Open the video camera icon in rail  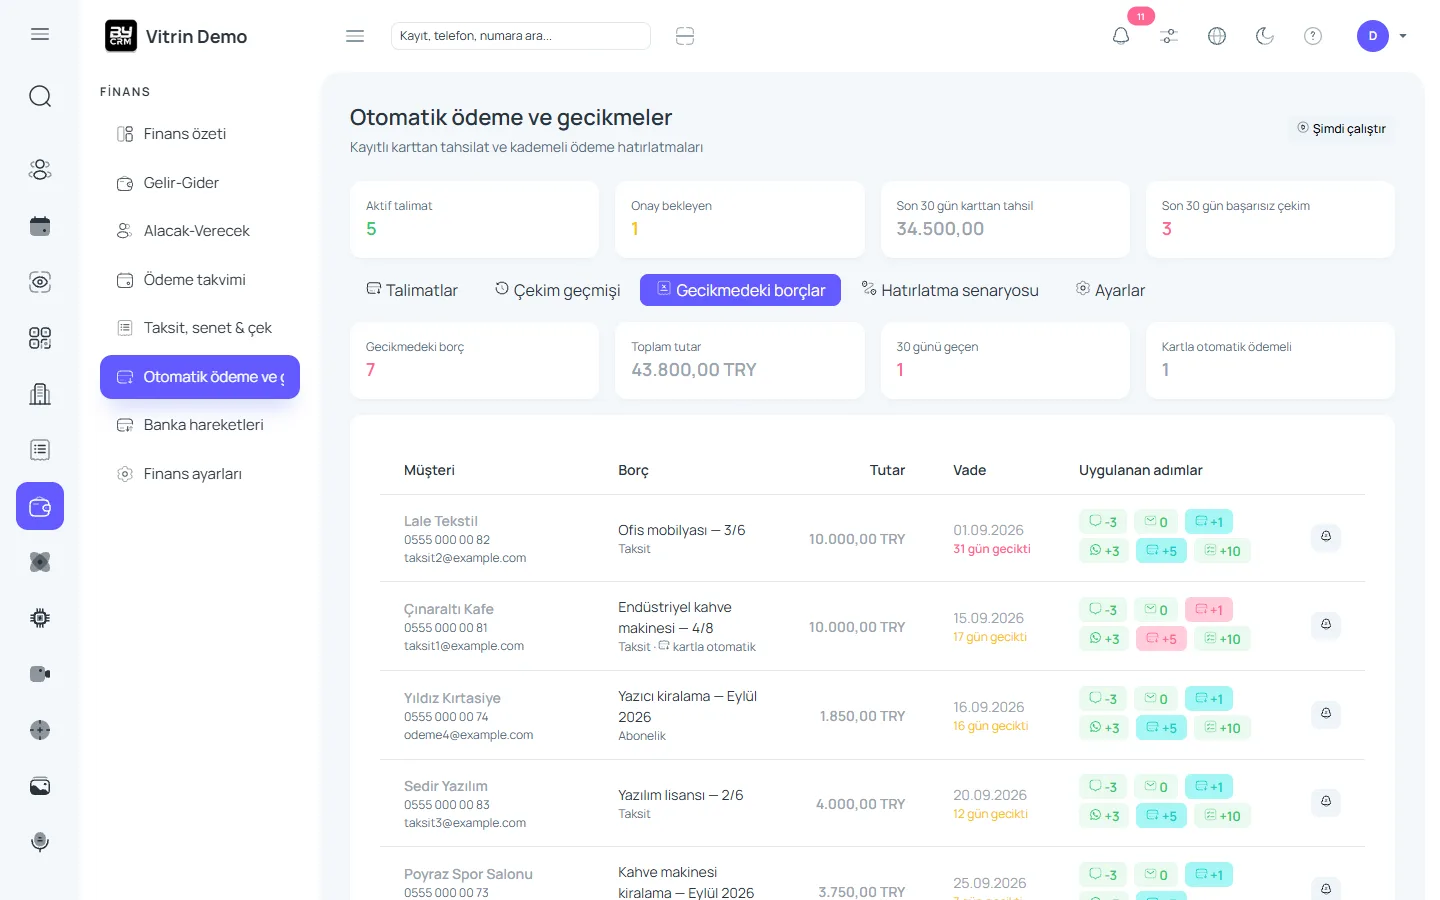(x=40, y=674)
